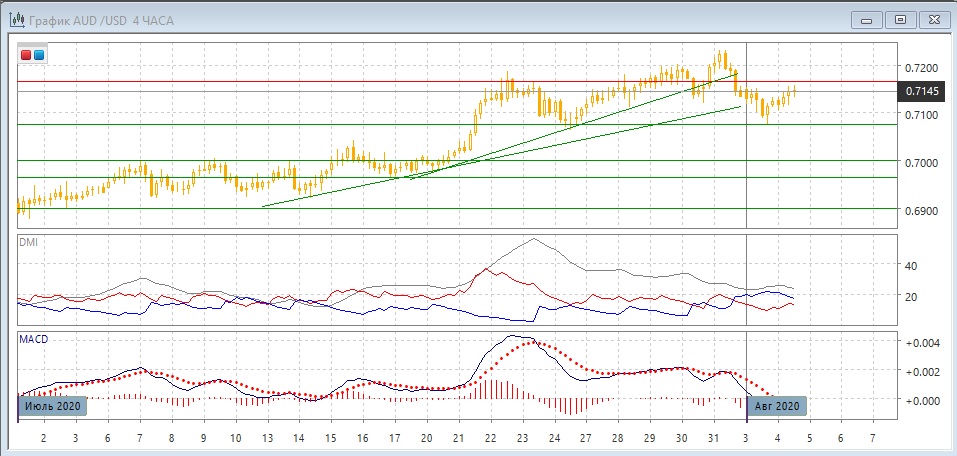
Task: Click date label 31 on time axis
Action: pos(713,438)
